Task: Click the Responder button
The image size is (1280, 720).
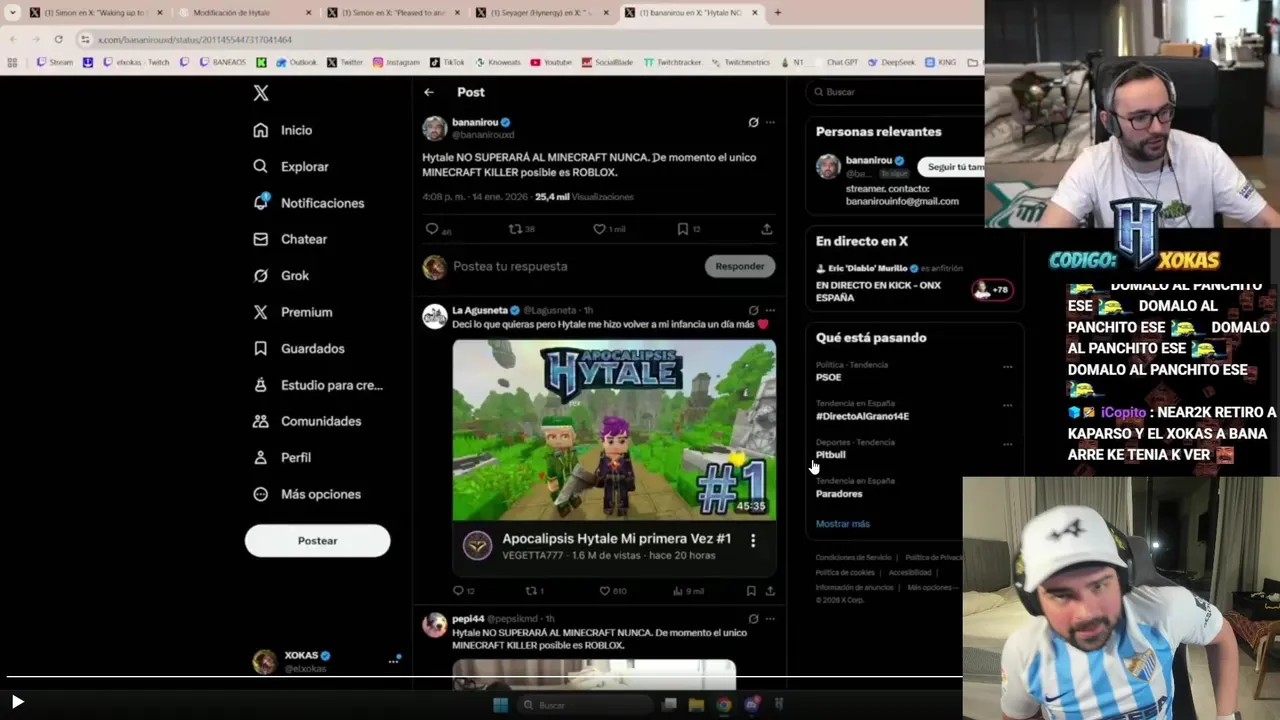Action: pyautogui.click(x=740, y=266)
